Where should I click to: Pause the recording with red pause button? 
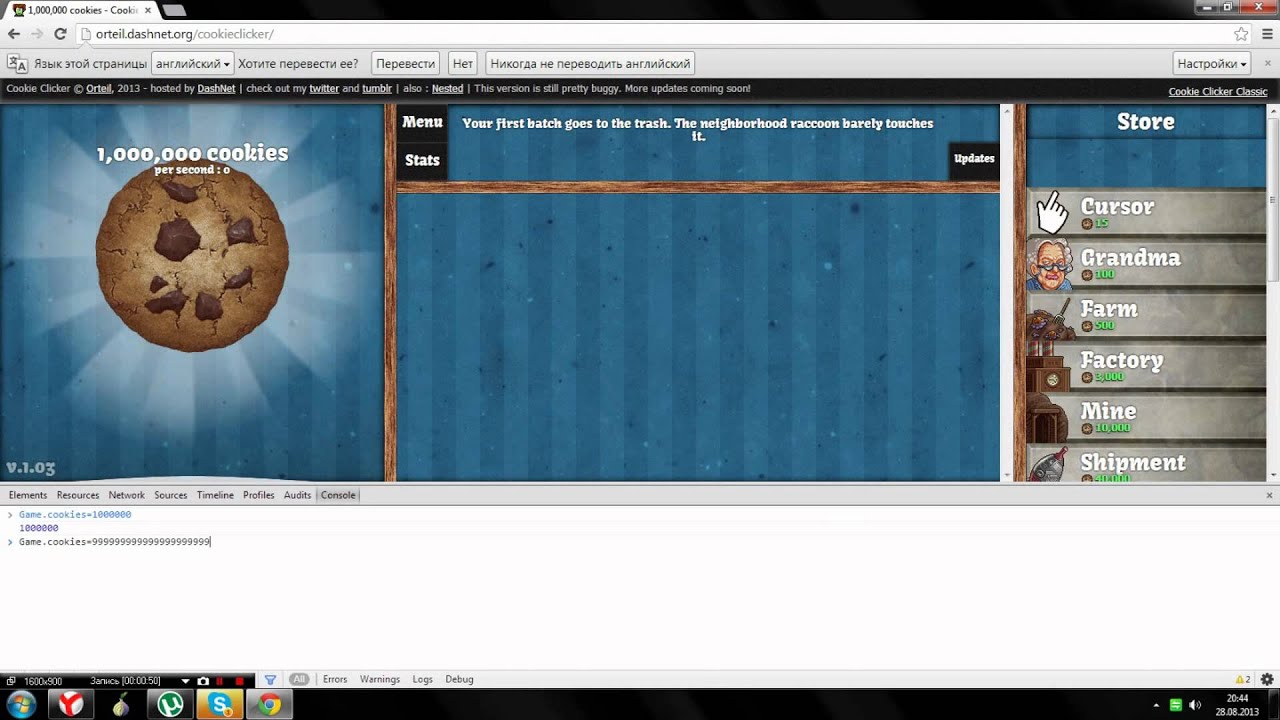[220, 681]
